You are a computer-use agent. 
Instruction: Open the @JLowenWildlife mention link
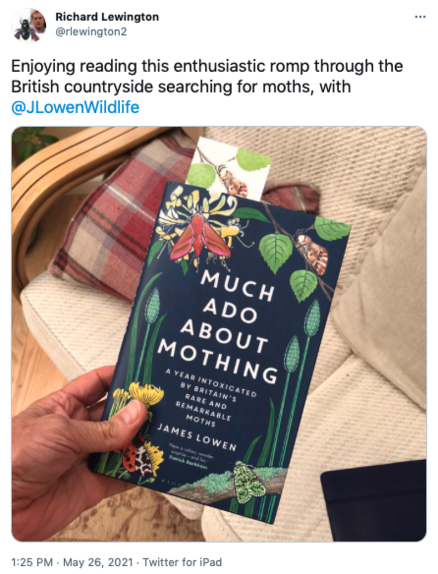click(x=75, y=108)
